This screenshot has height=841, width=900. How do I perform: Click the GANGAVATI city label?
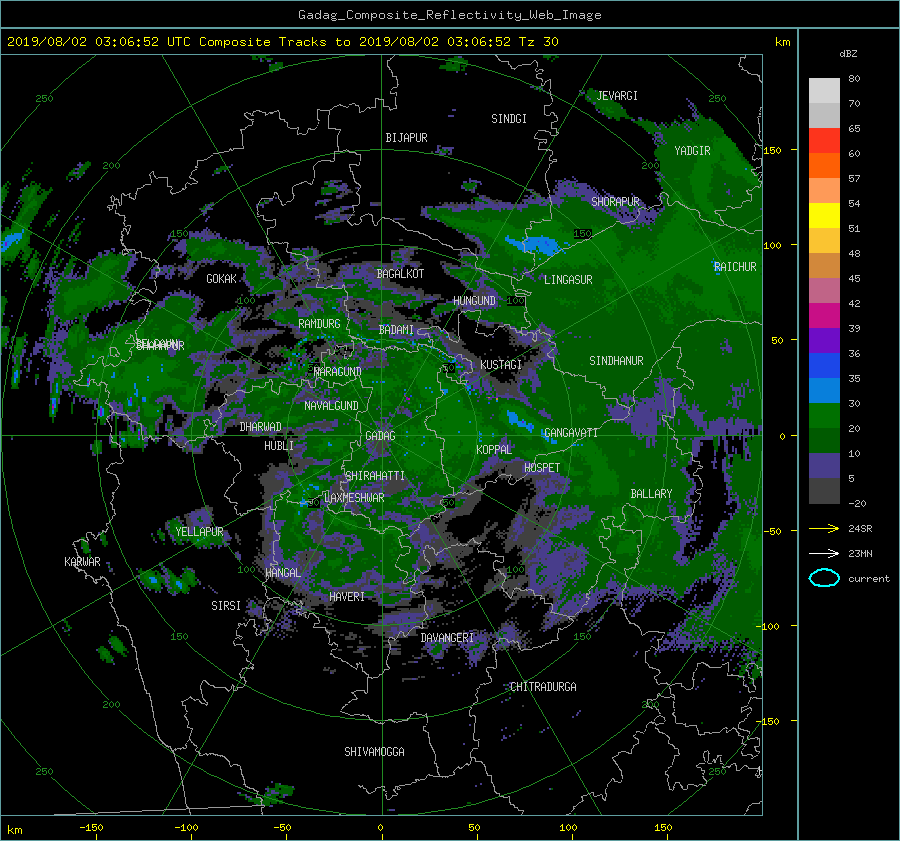click(571, 433)
